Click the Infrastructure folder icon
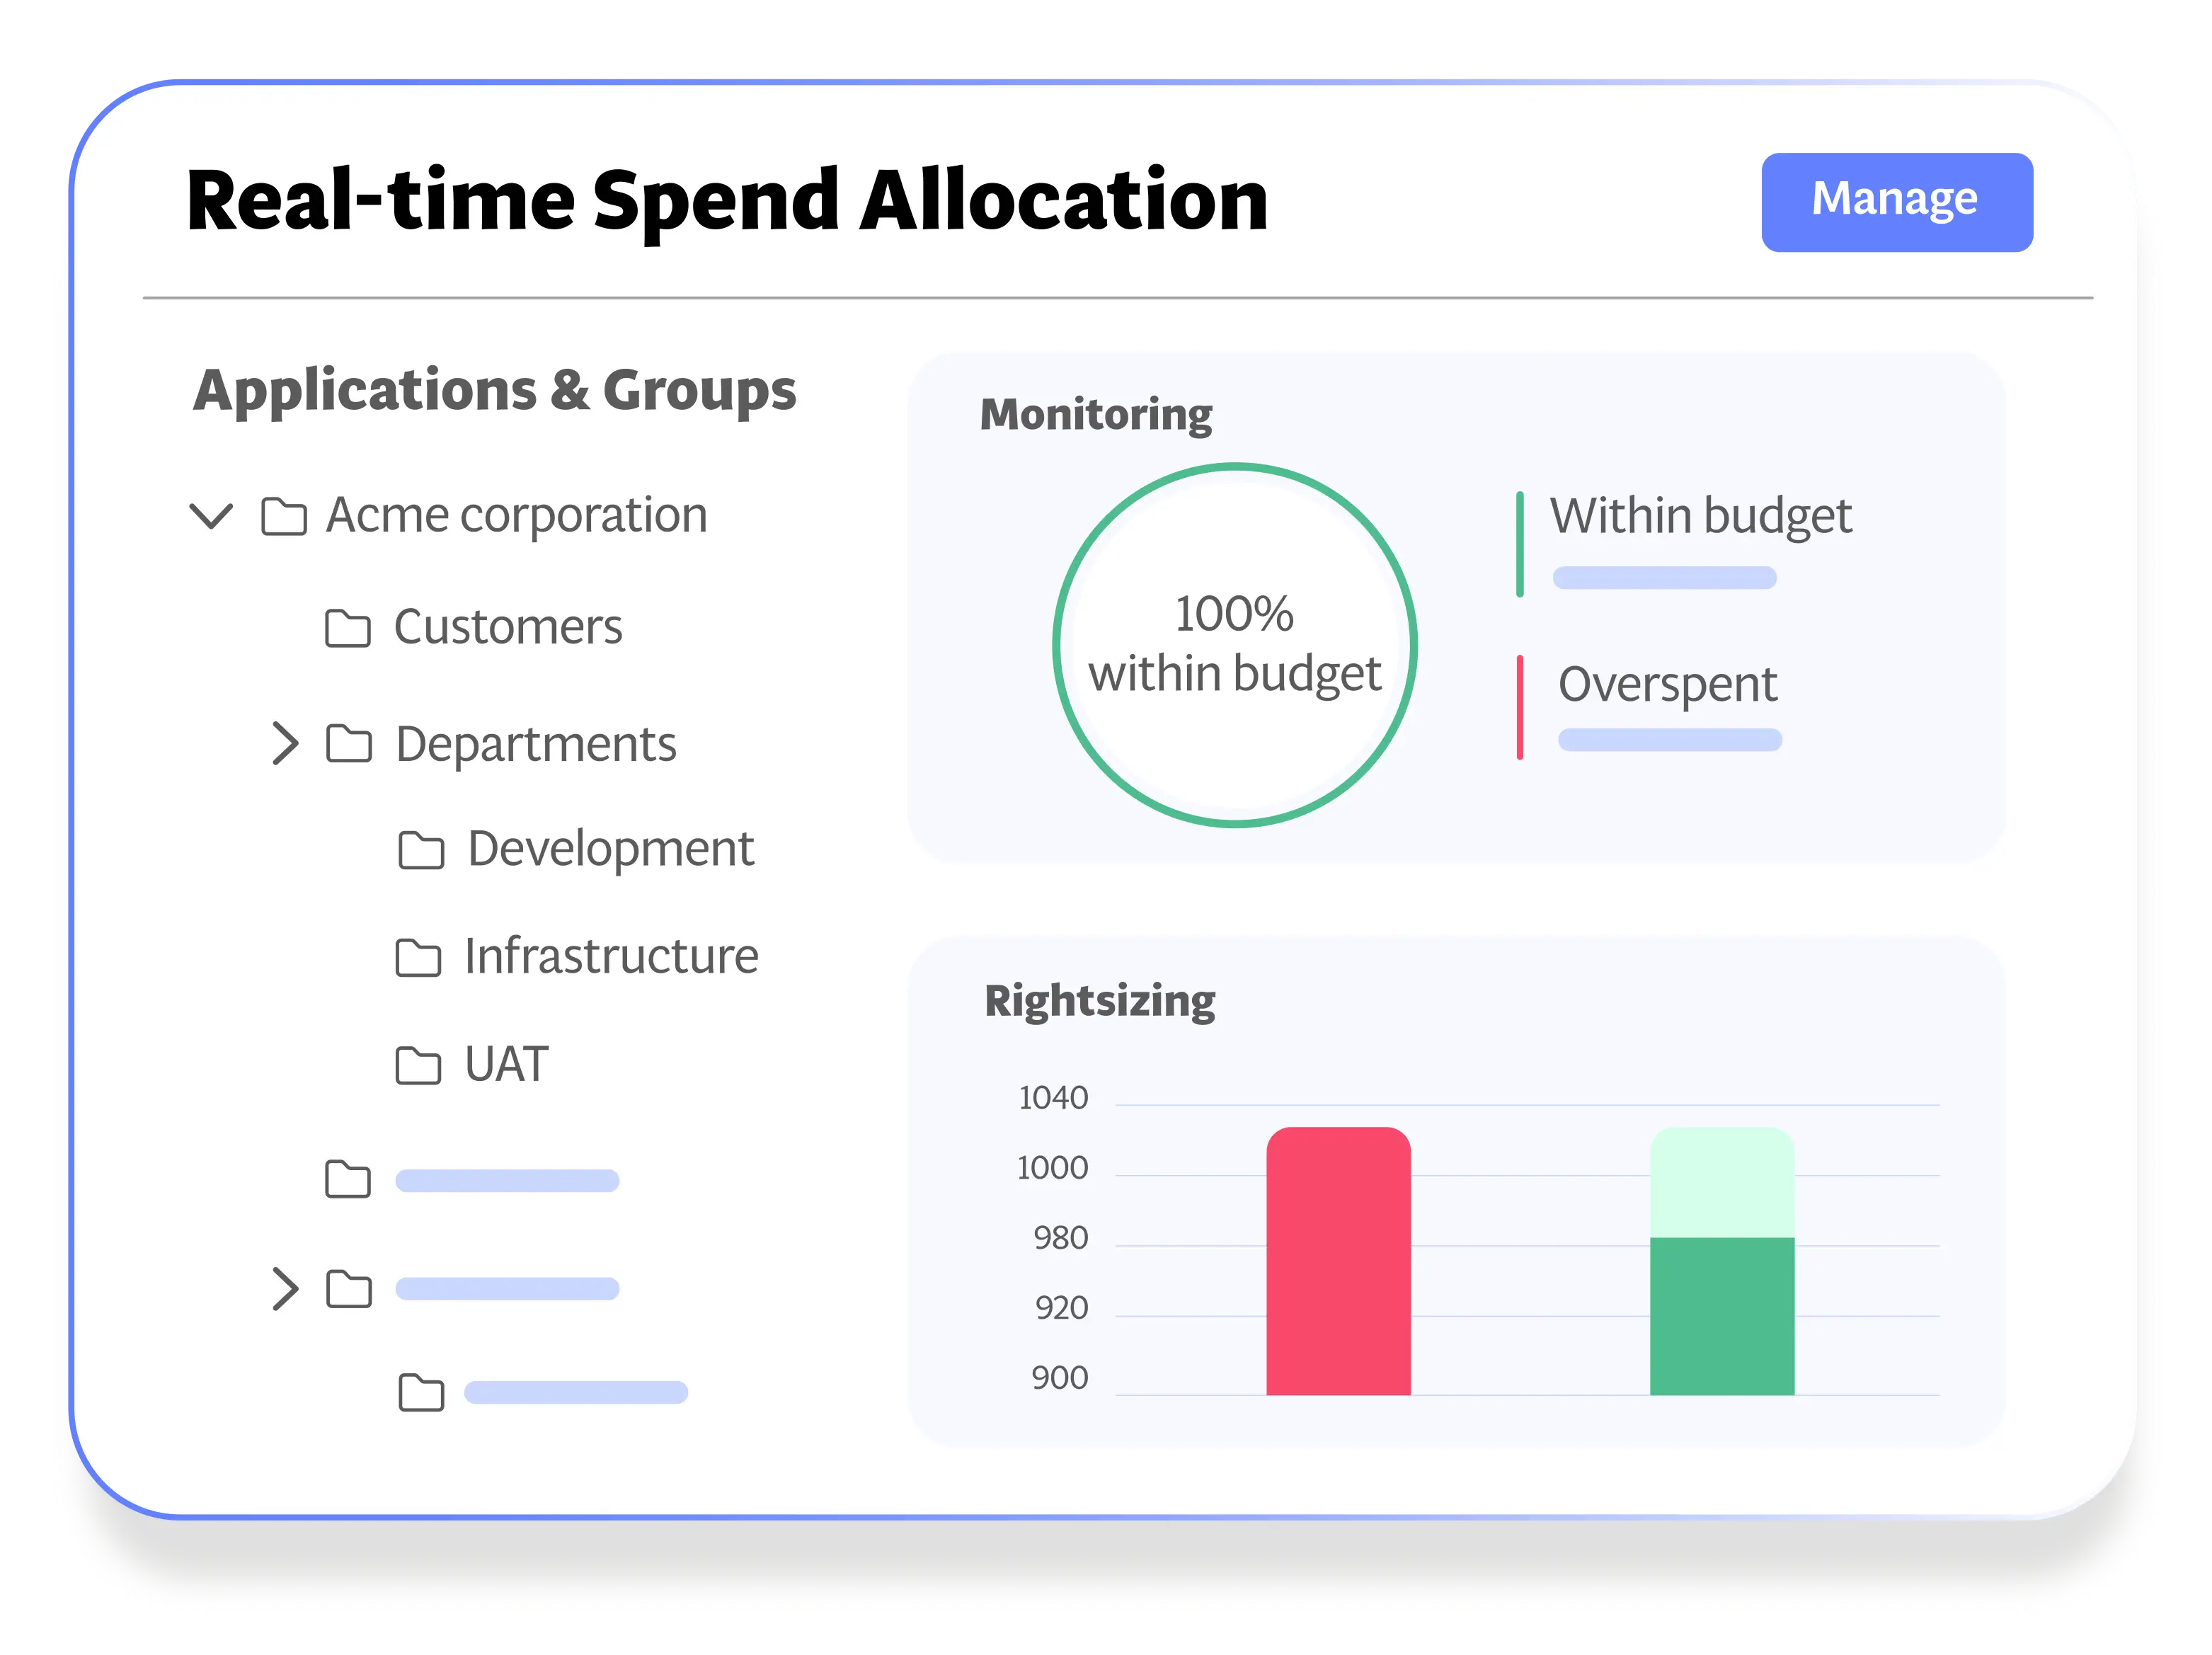This screenshot has height=1655, width=2212. [418, 958]
